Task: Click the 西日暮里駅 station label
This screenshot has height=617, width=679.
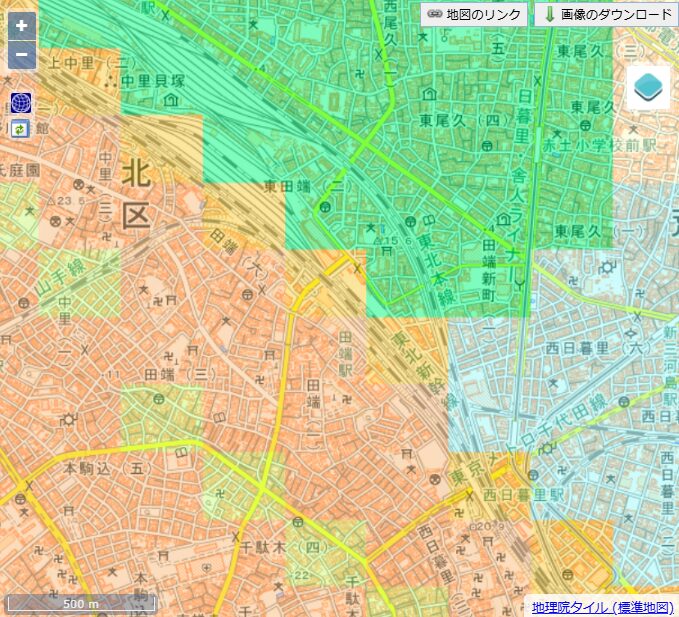Action: tap(524, 494)
